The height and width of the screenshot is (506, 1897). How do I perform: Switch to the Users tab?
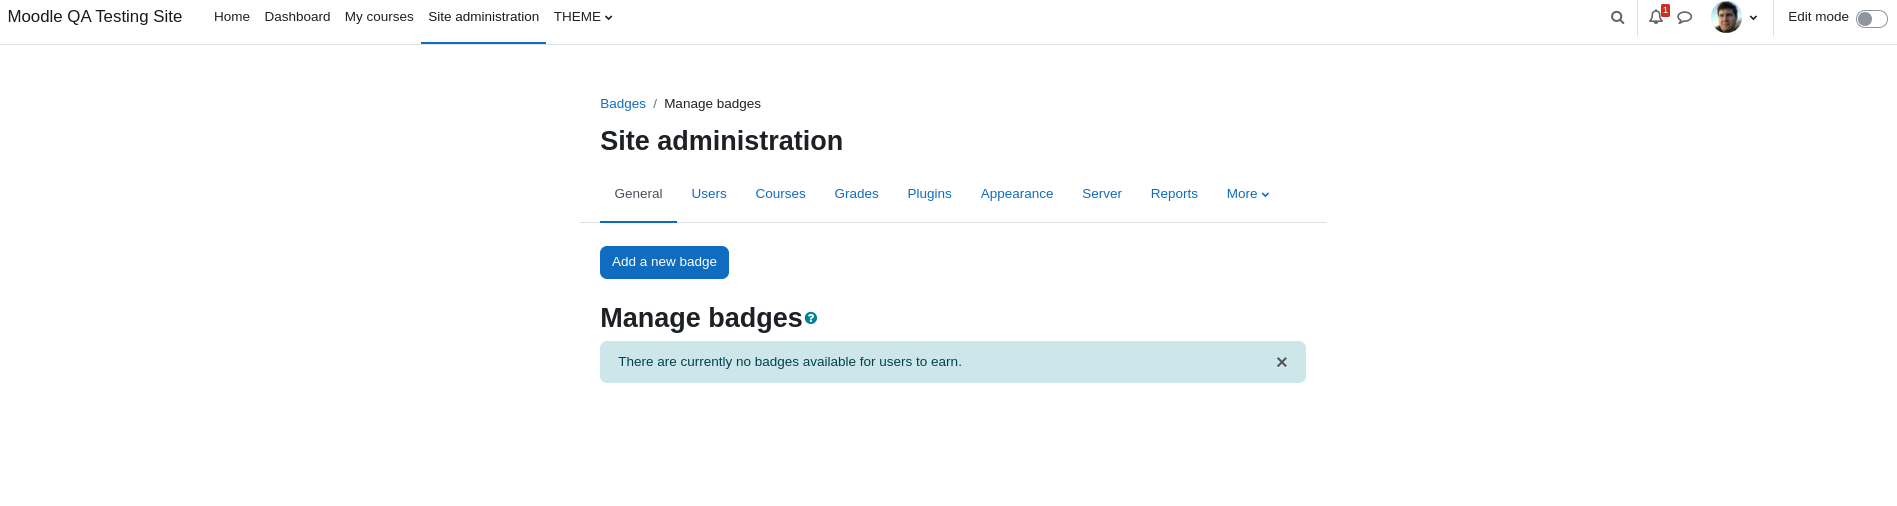coord(709,194)
